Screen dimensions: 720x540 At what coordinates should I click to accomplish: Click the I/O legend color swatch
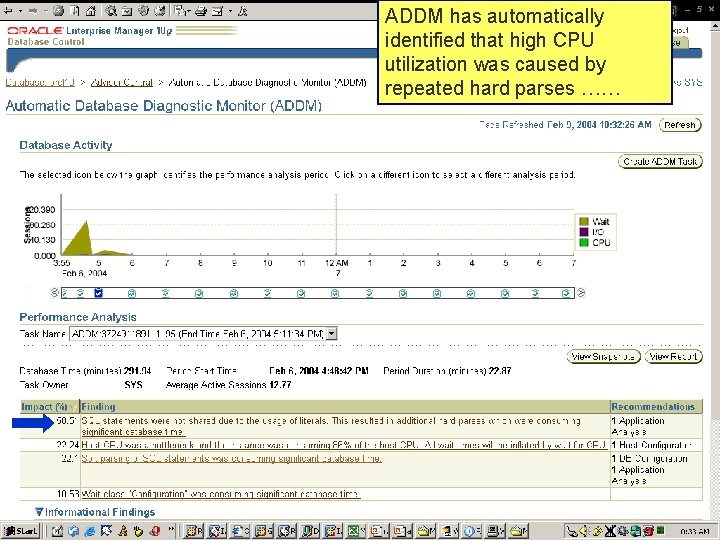[584, 232]
